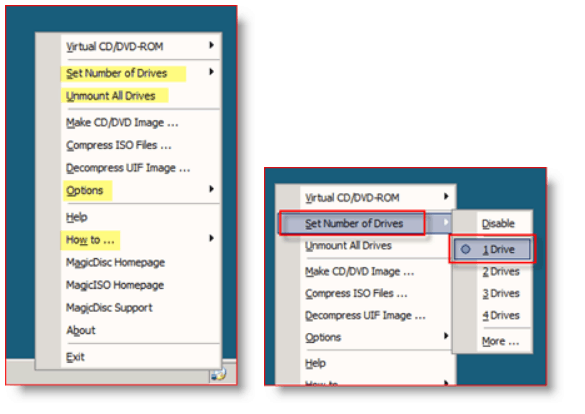Exit MagicDisc from the menu
585x414 pixels.
[75, 357]
